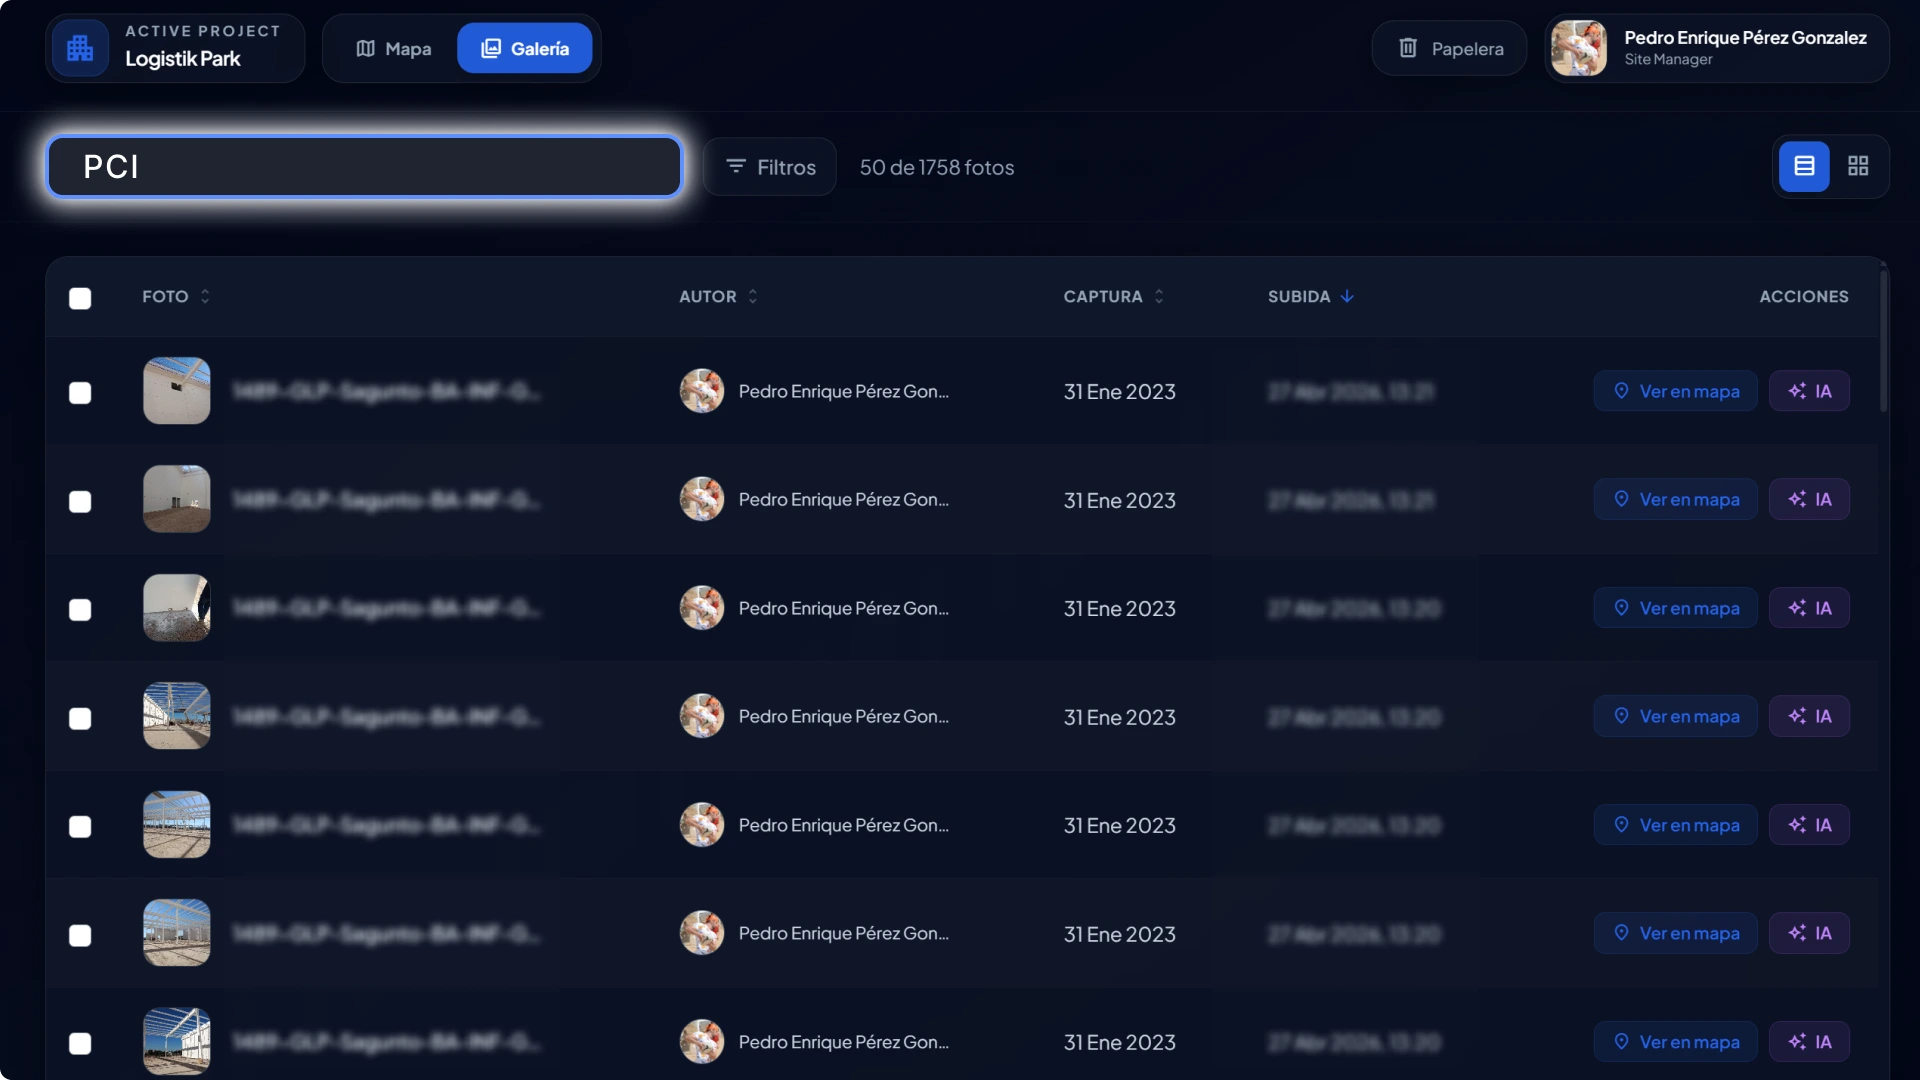Click the author avatar in the fourth row
The width and height of the screenshot is (1920, 1080).
tap(702, 716)
